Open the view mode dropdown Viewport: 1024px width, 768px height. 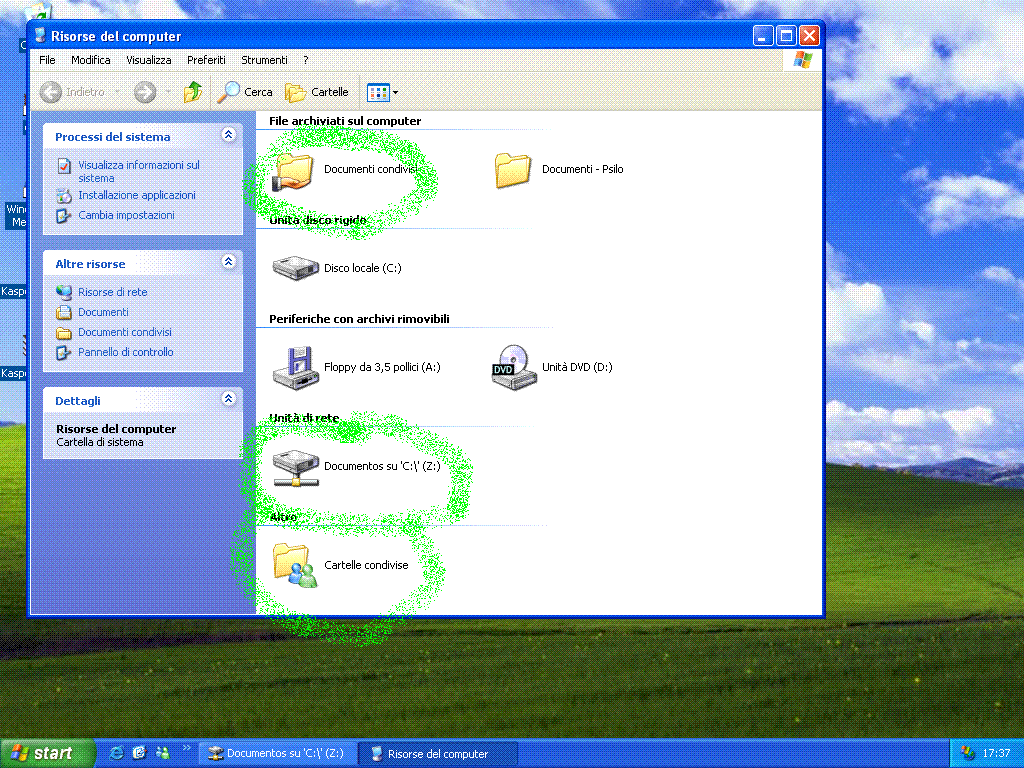[383, 92]
